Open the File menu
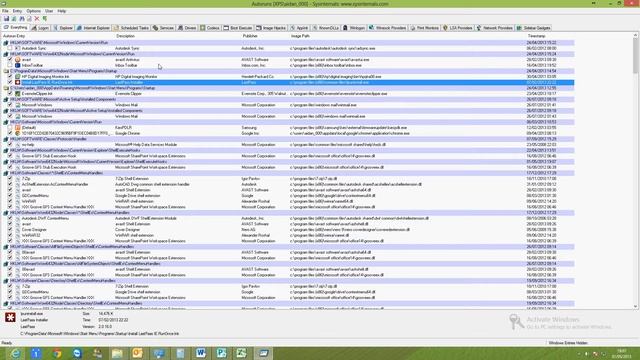This screenshot has height=360, width=640. coord(5,11)
